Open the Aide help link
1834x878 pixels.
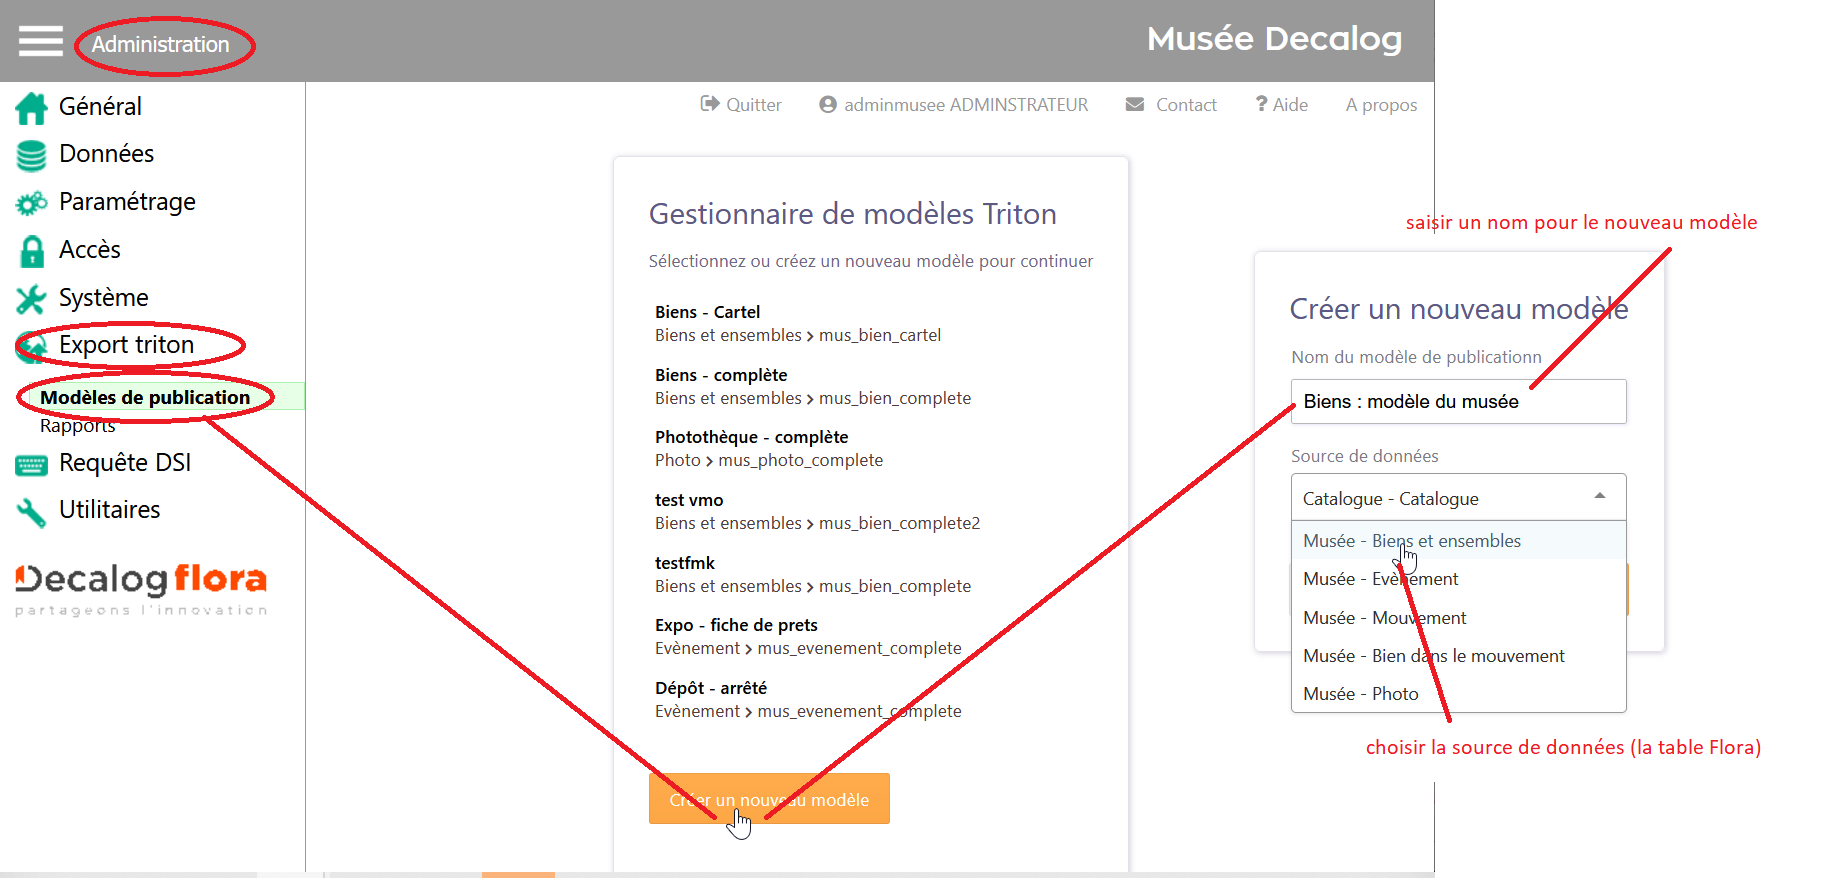tap(1290, 104)
